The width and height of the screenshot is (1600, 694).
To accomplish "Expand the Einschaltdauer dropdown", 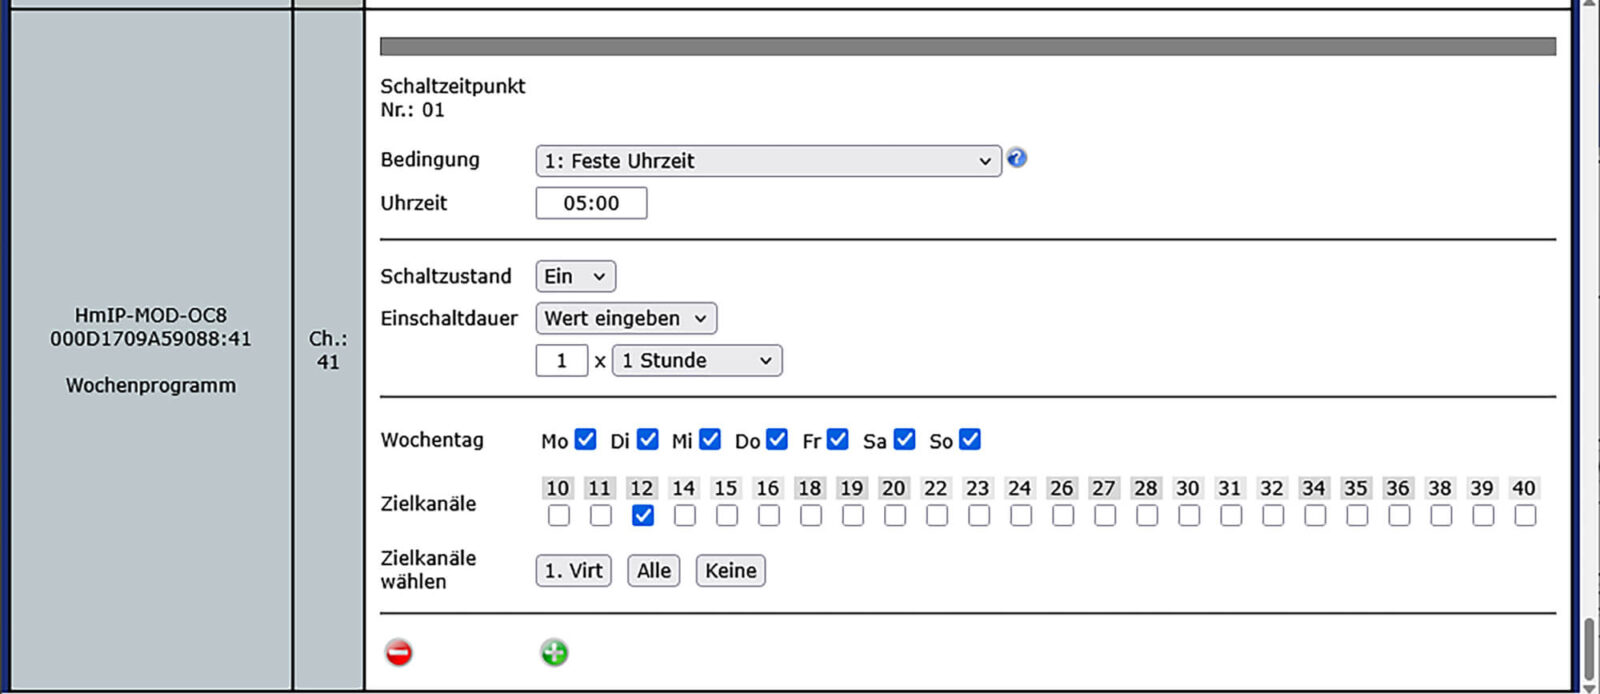I will [x=626, y=318].
